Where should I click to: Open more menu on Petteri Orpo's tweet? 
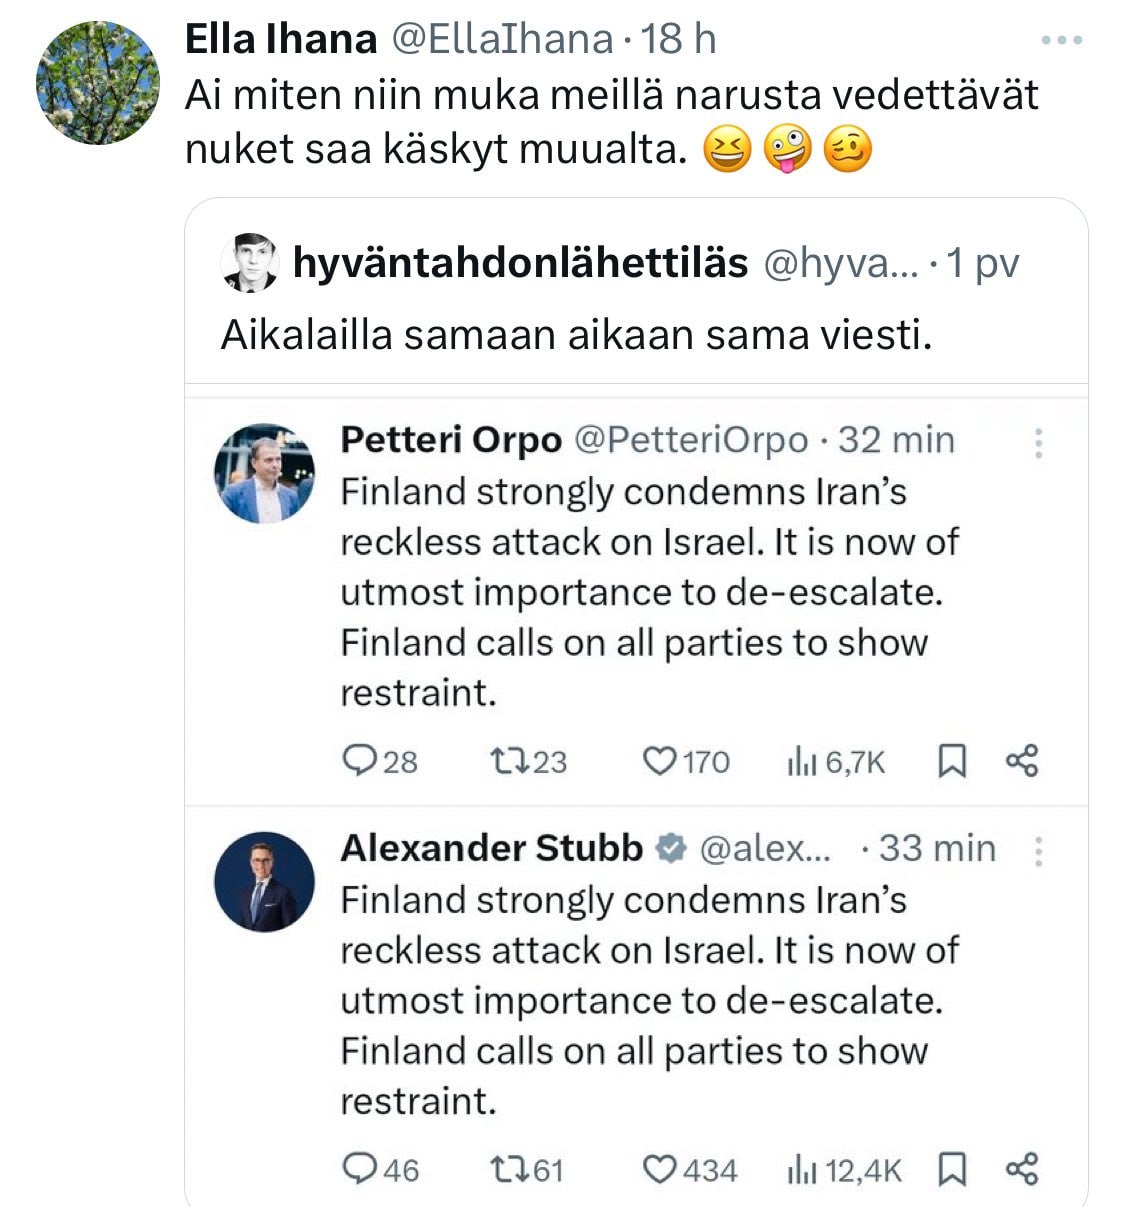tap(1039, 443)
